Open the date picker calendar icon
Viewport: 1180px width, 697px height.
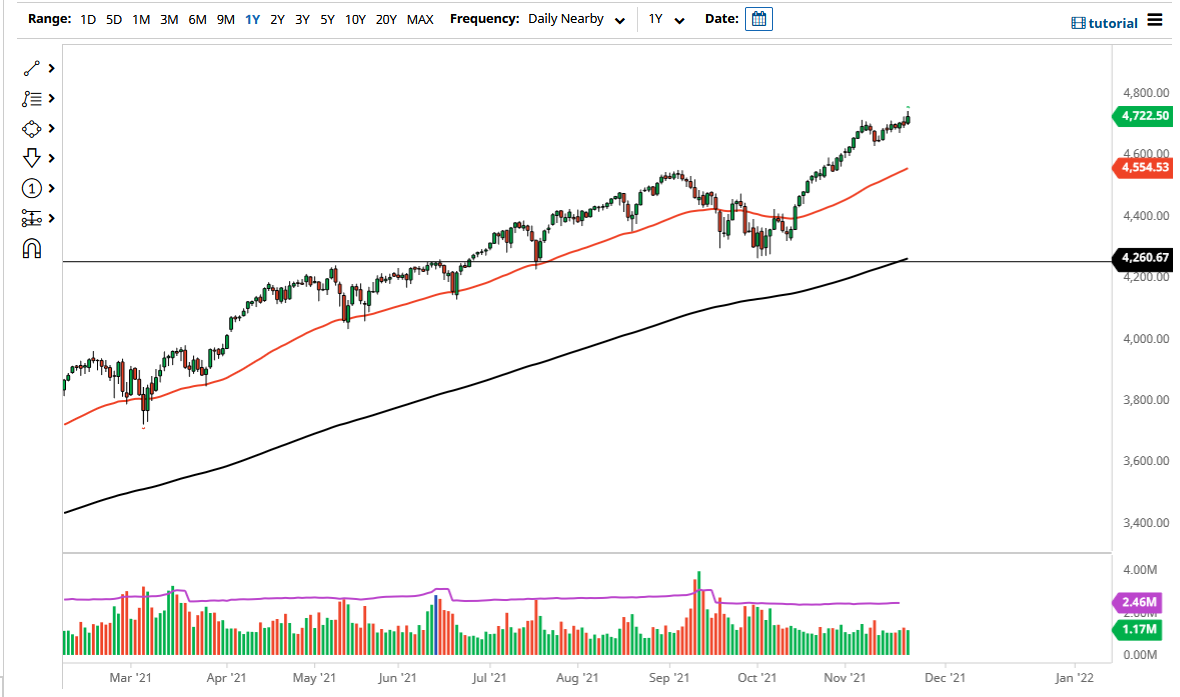(758, 18)
